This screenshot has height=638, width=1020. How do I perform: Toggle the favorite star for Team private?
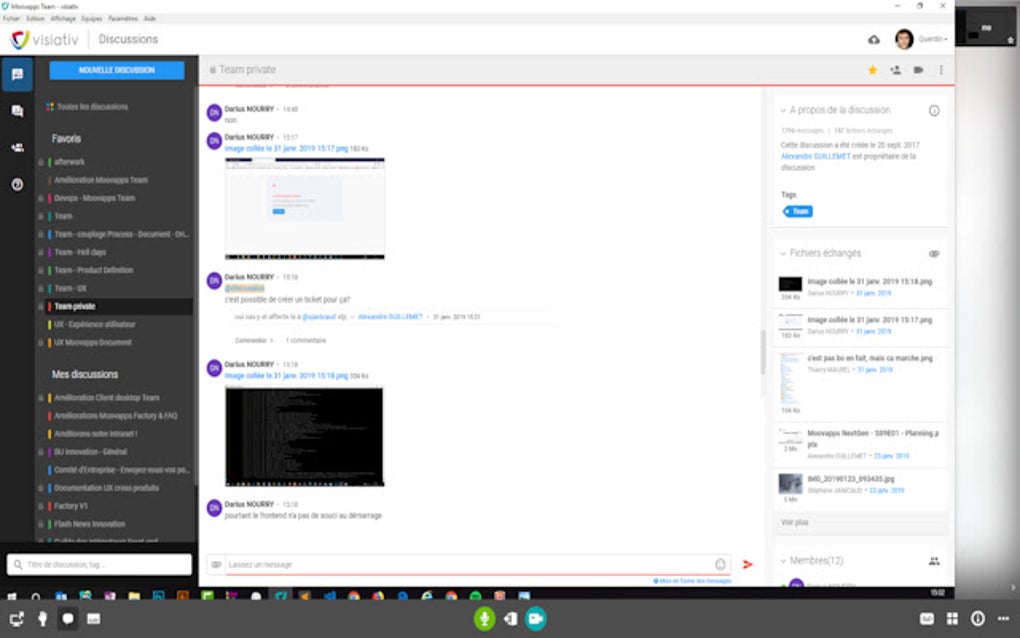pyautogui.click(x=871, y=70)
